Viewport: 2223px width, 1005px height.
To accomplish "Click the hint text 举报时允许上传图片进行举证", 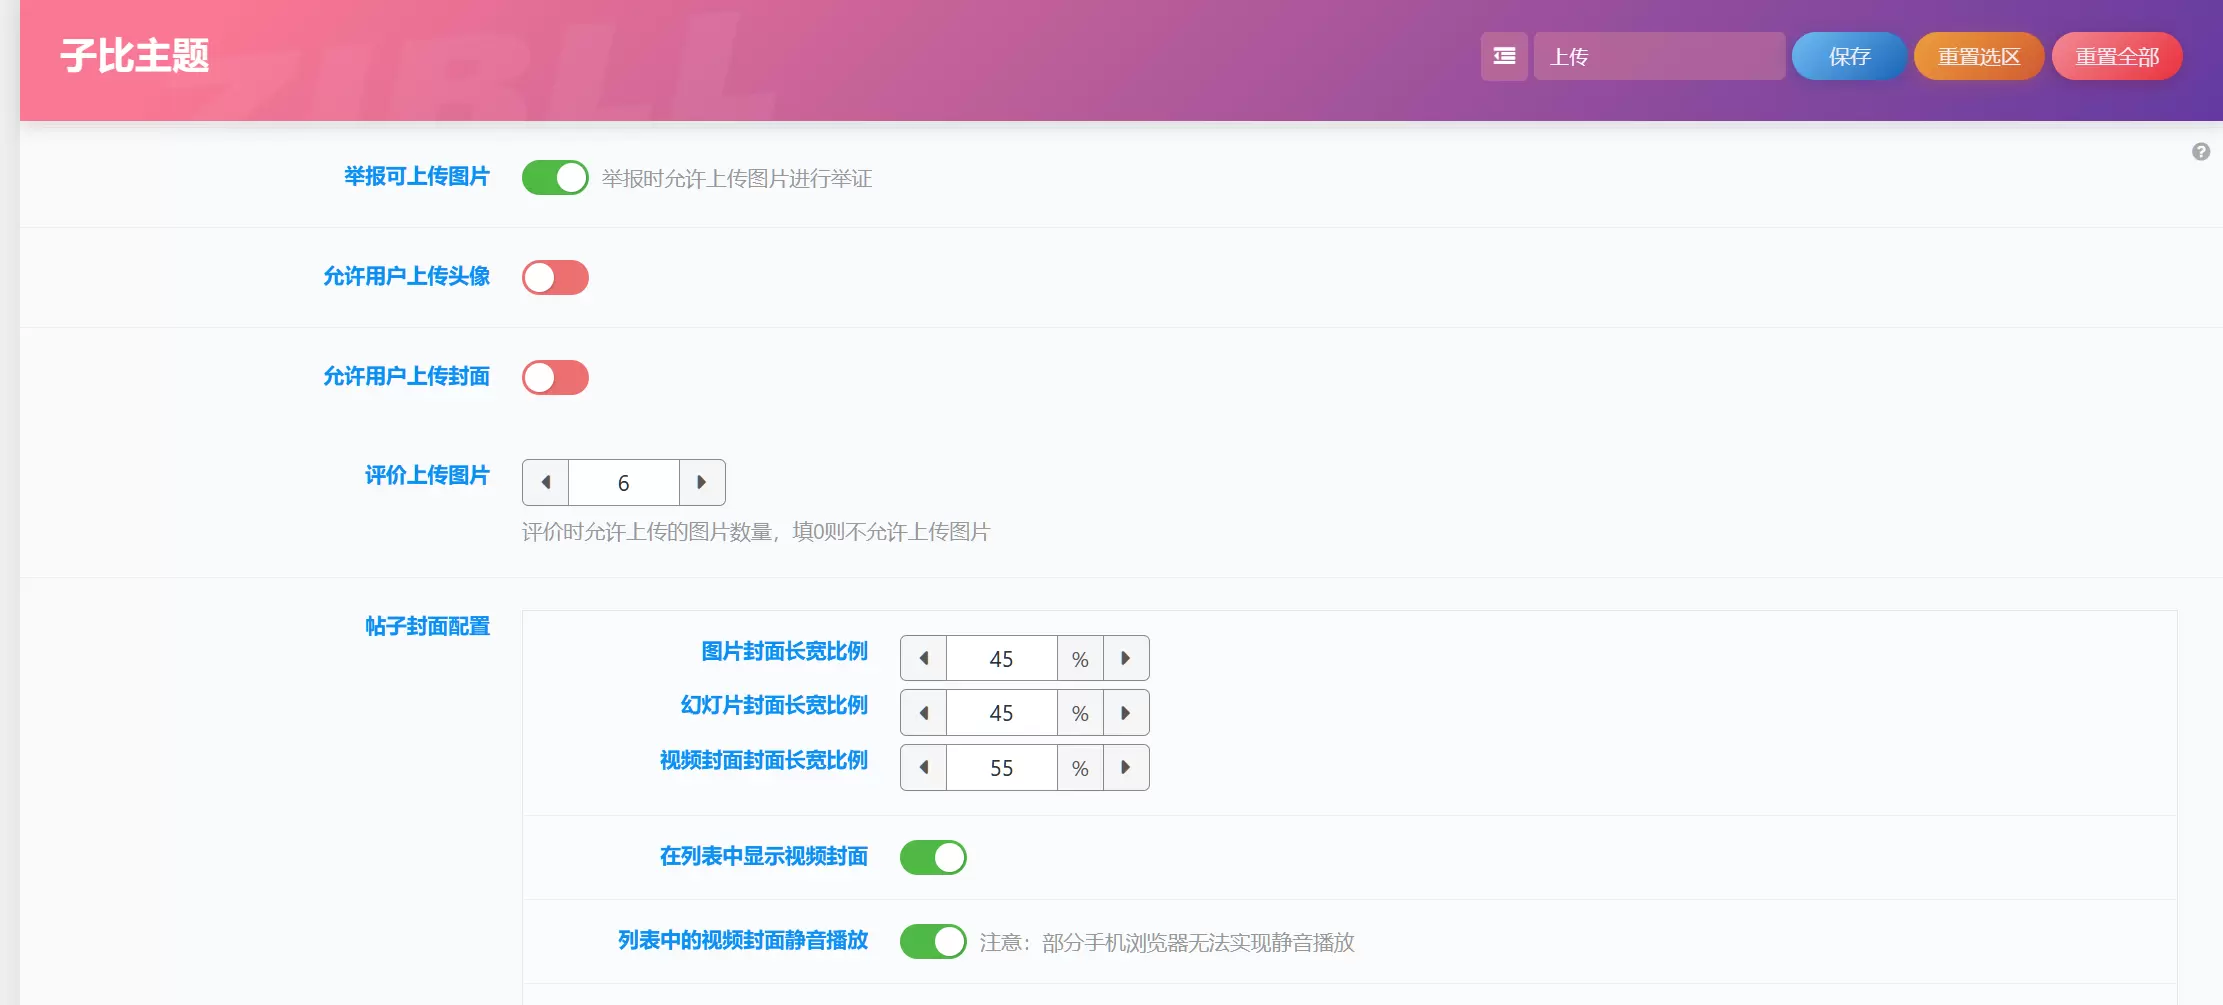I will 737,179.
